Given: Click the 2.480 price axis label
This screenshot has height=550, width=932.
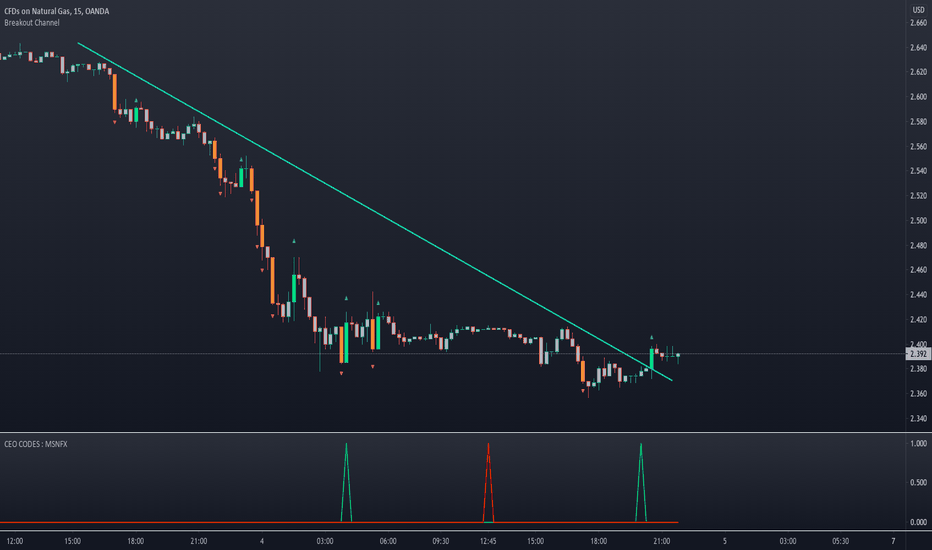Looking at the screenshot, I should pyautogui.click(x=918, y=246).
